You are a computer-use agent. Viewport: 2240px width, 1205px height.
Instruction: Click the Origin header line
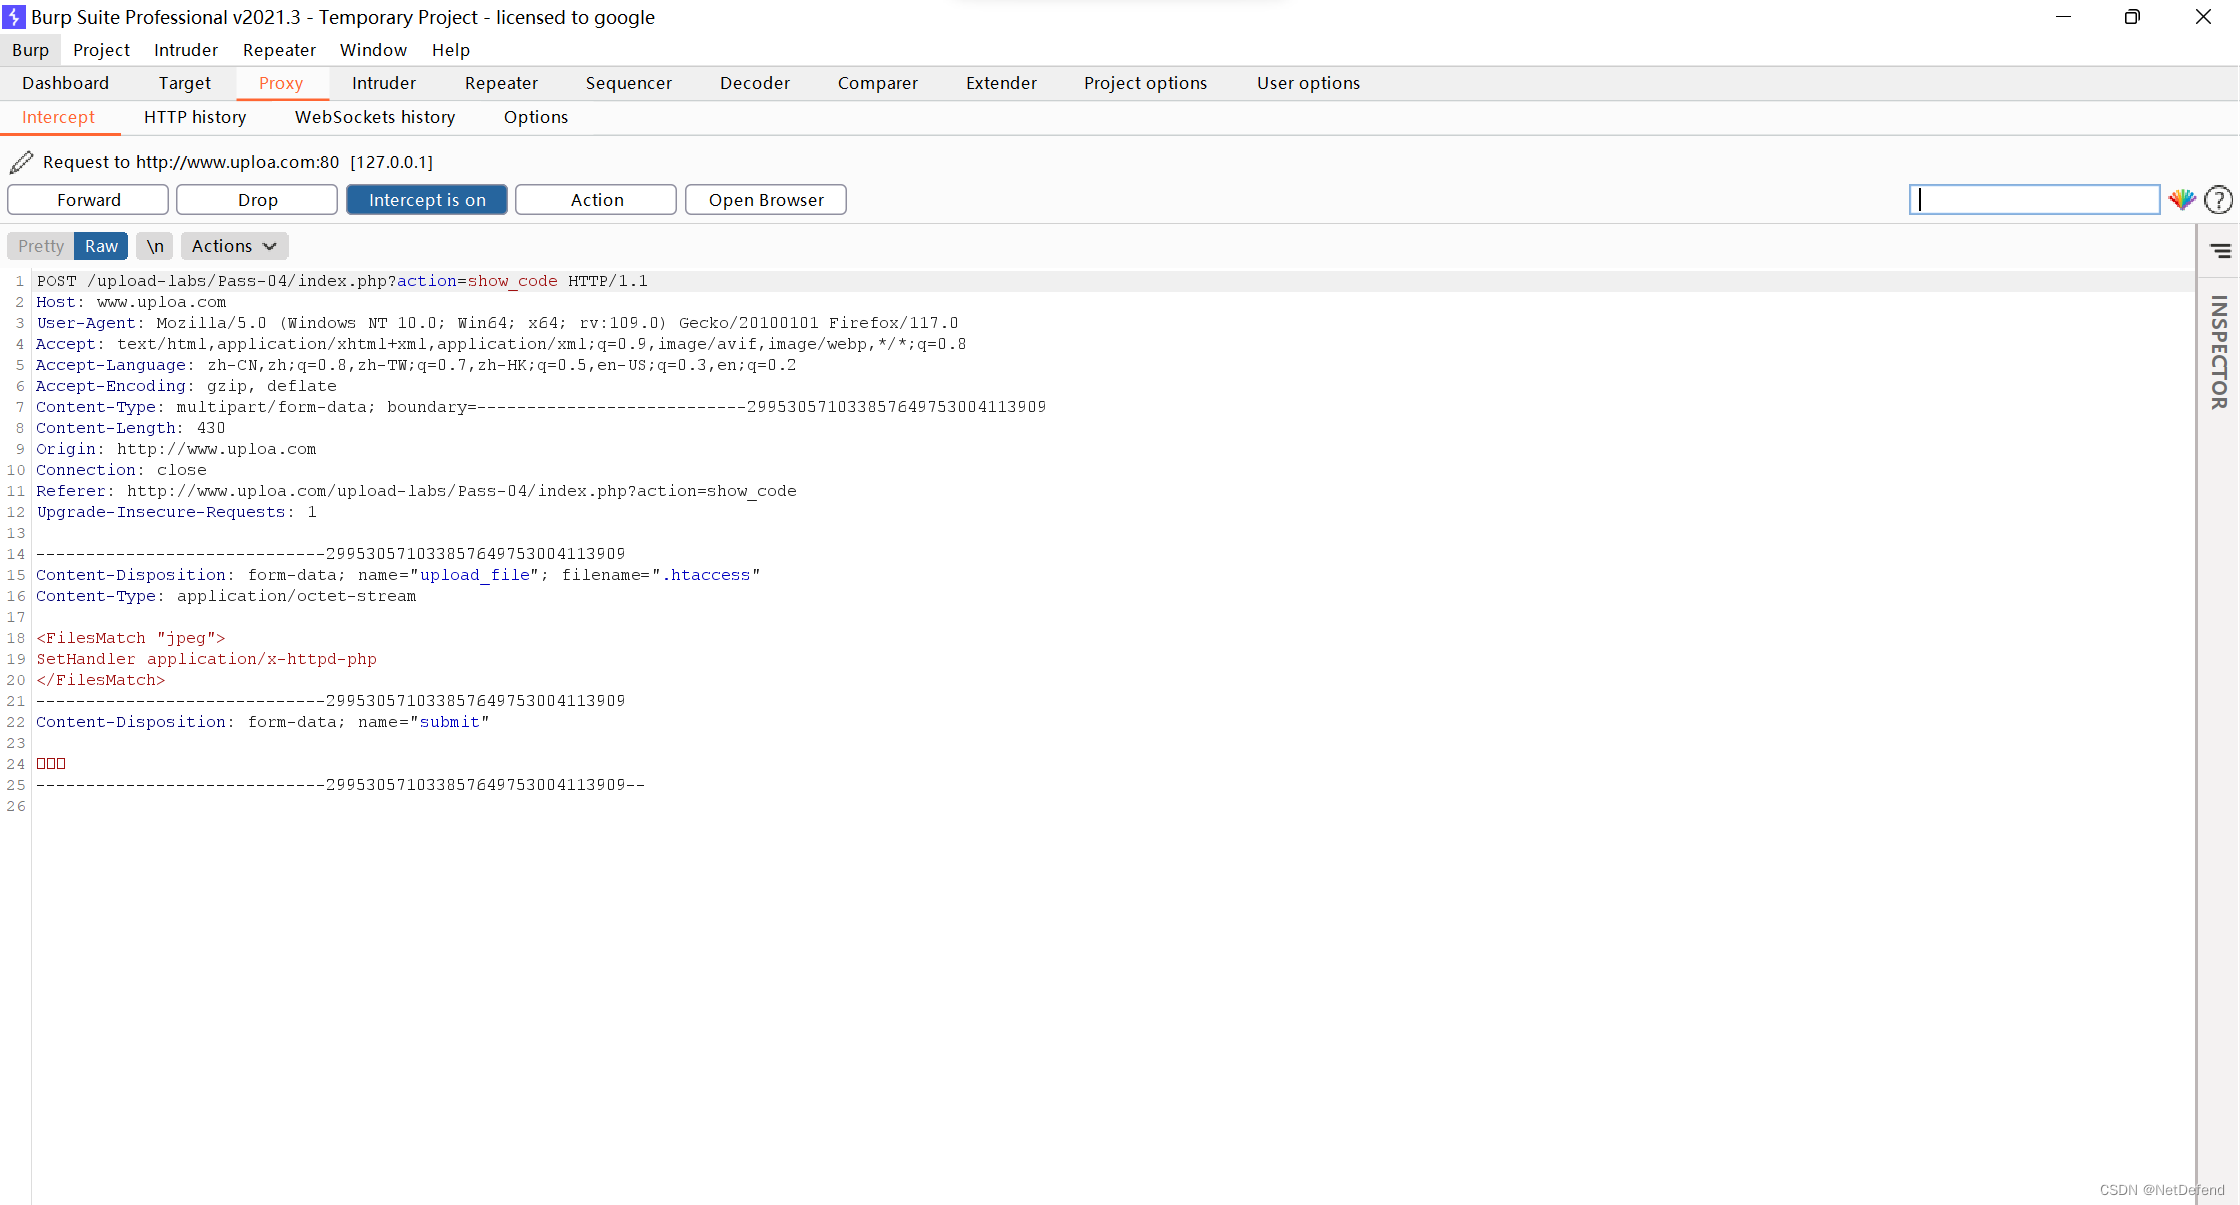[176, 449]
